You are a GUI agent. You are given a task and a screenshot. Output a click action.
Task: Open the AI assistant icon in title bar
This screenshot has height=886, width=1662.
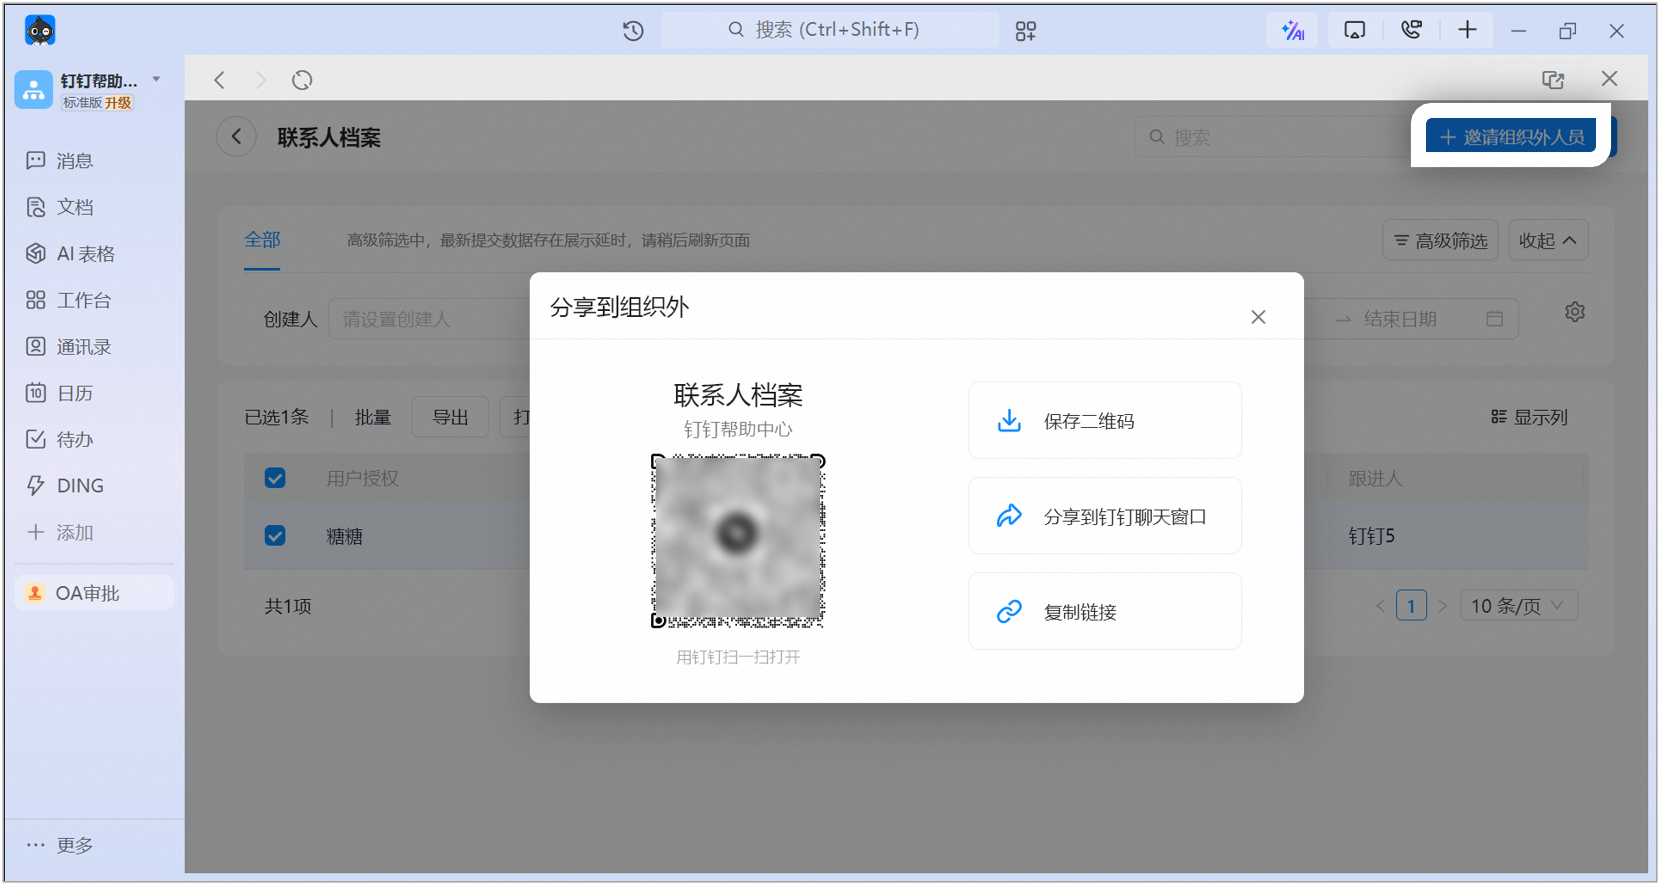[1292, 30]
